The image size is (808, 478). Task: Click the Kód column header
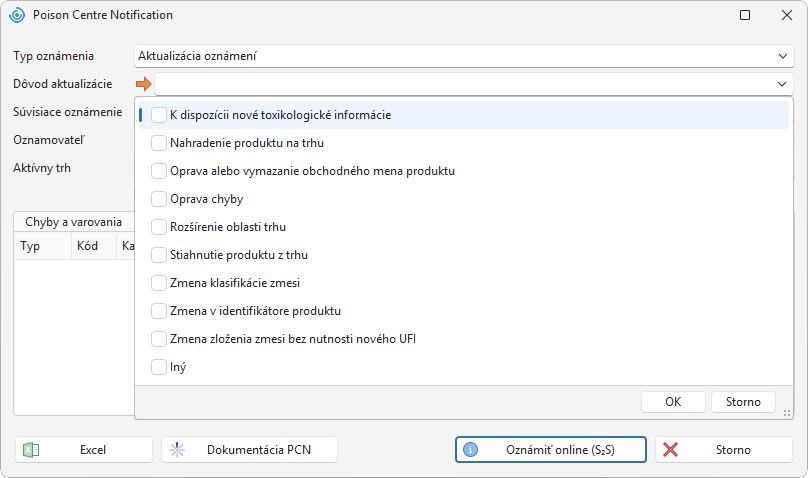click(x=88, y=246)
